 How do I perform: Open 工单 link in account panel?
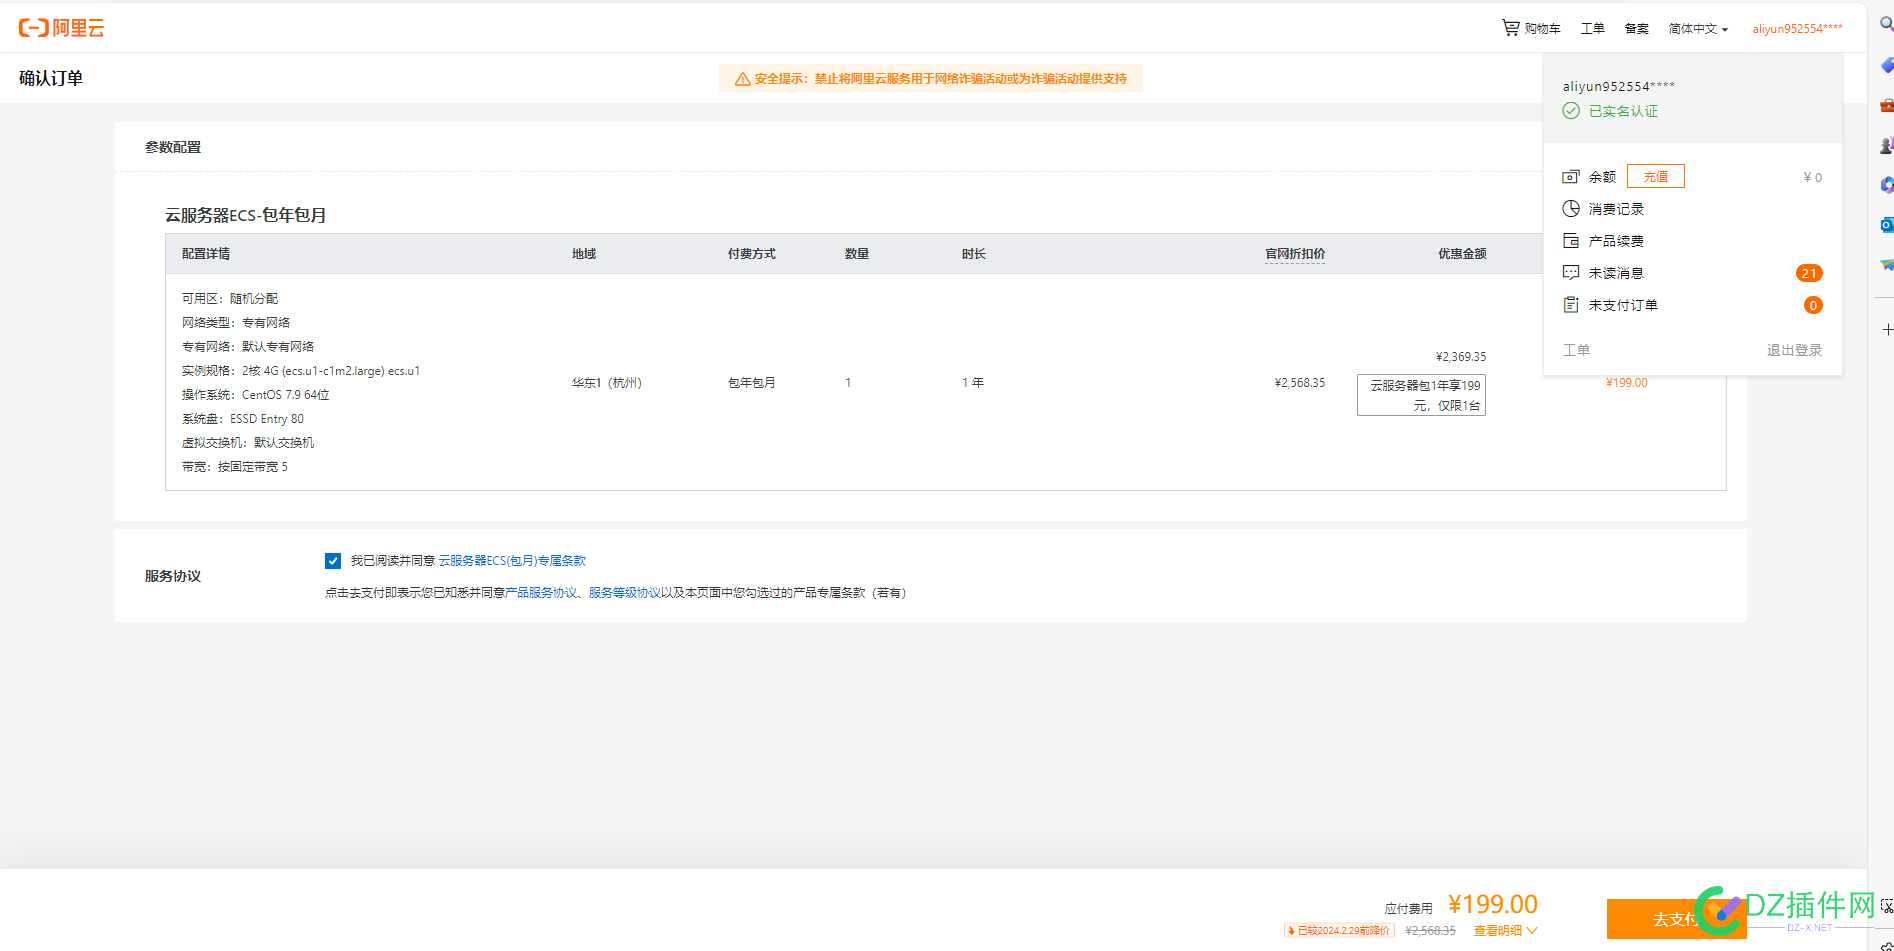coord(1576,350)
